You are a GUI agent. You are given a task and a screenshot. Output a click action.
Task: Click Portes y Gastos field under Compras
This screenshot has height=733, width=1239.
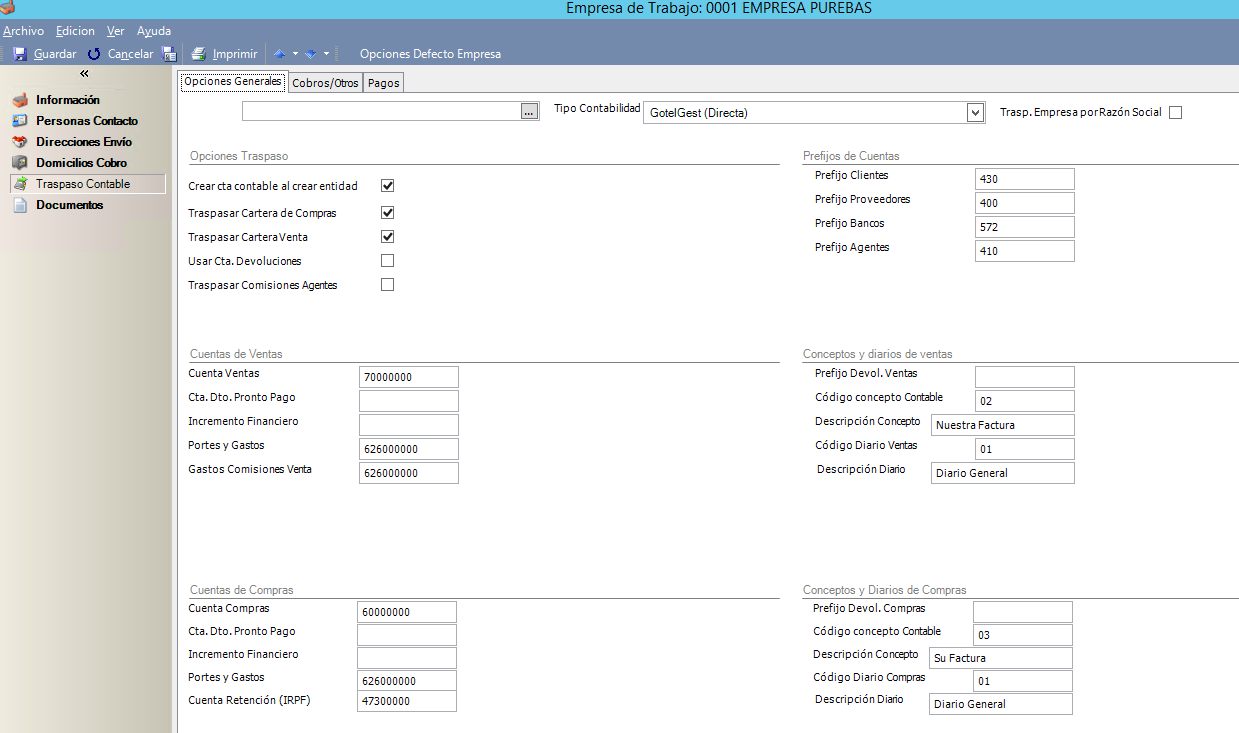(406, 681)
